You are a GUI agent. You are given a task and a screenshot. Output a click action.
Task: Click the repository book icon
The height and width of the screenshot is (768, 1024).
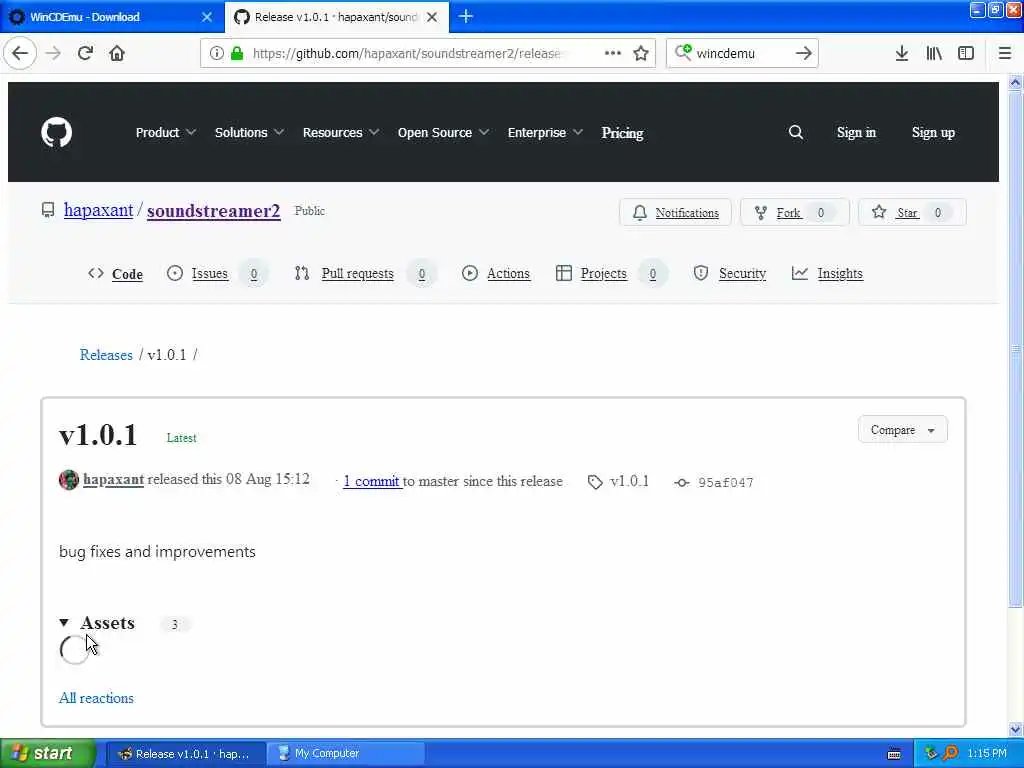(x=48, y=210)
